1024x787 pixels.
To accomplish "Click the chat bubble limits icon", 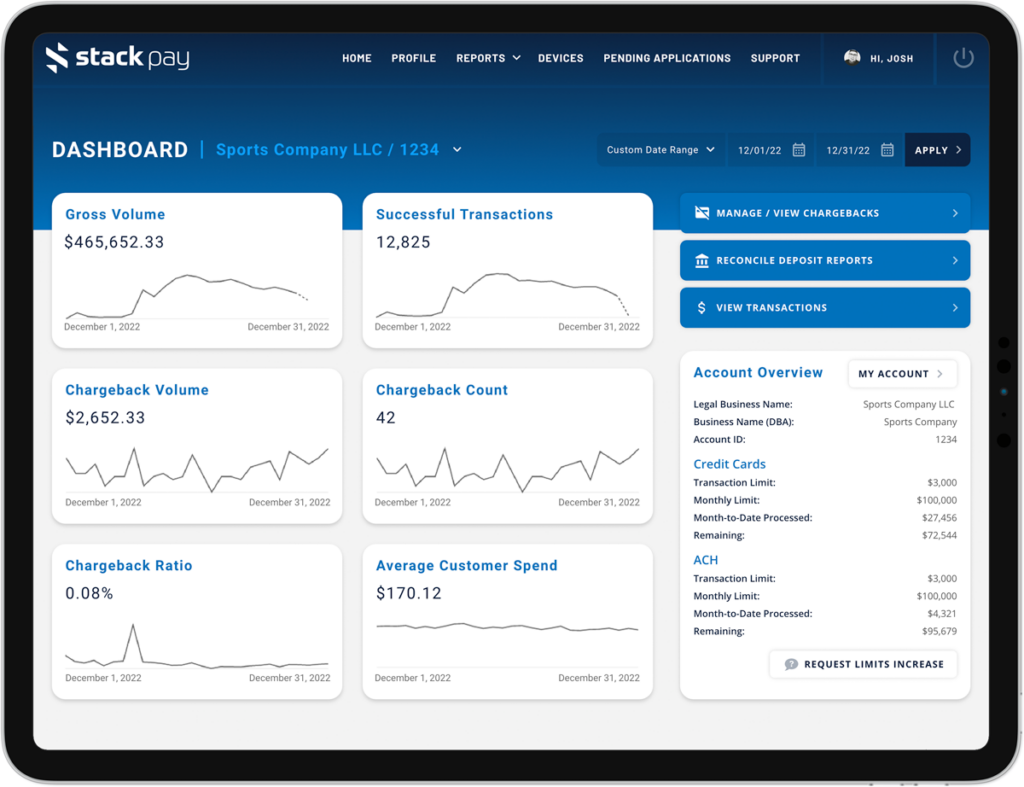I will tap(791, 664).
